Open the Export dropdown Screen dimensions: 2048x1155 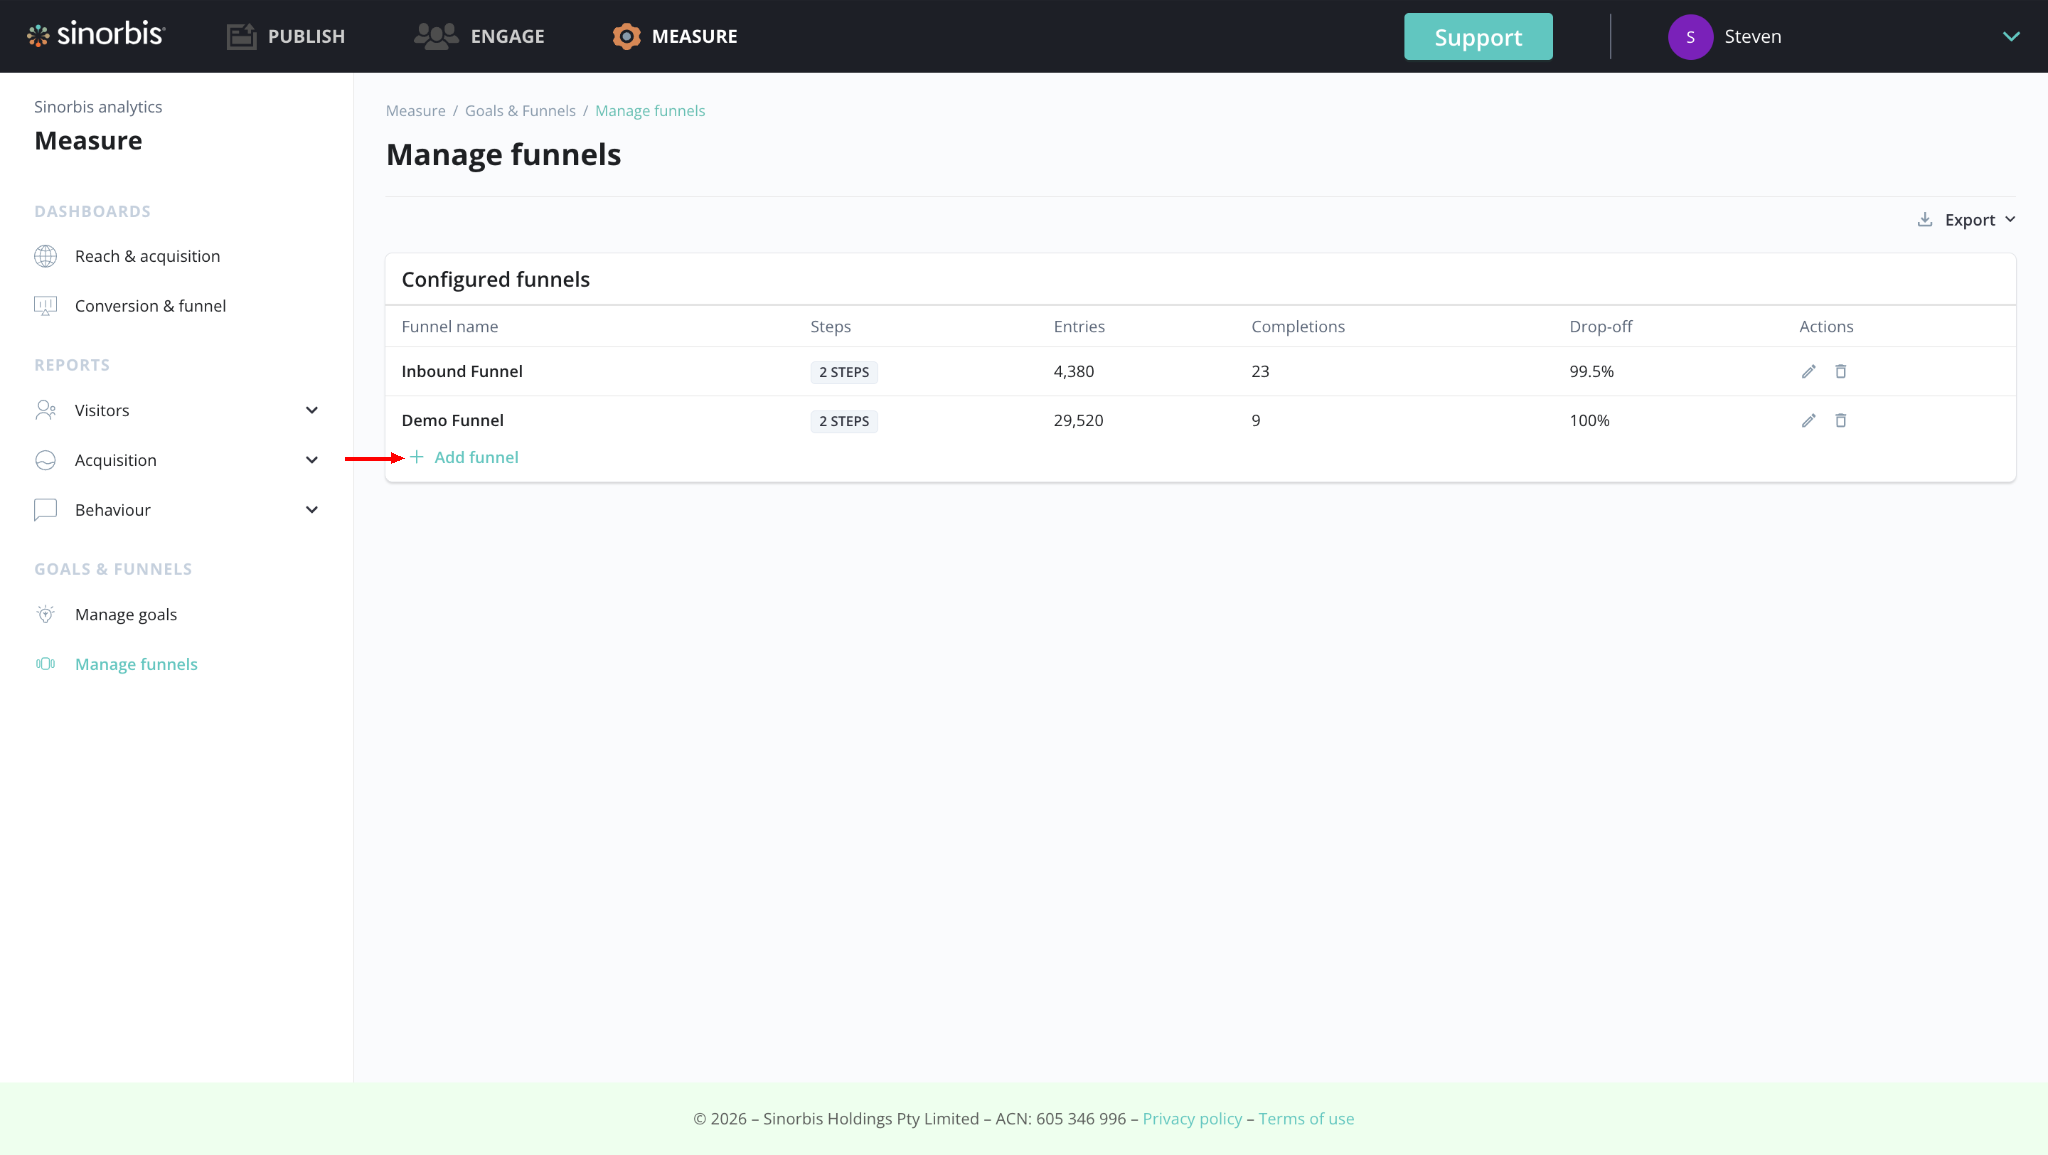[1967, 220]
